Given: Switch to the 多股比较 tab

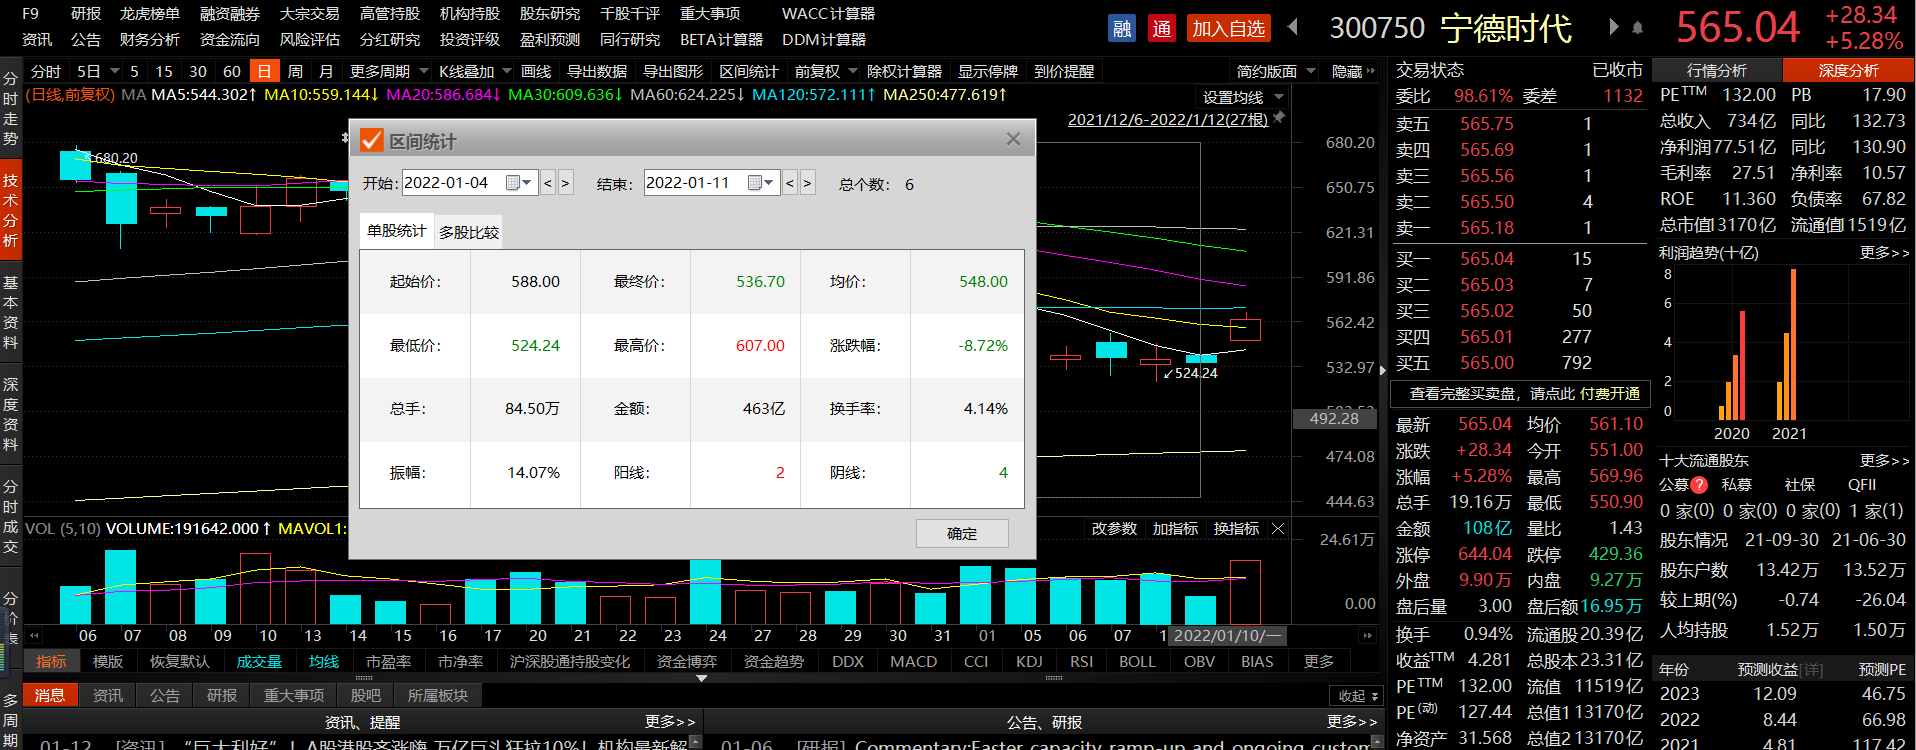Looking at the screenshot, I should click(468, 232).
